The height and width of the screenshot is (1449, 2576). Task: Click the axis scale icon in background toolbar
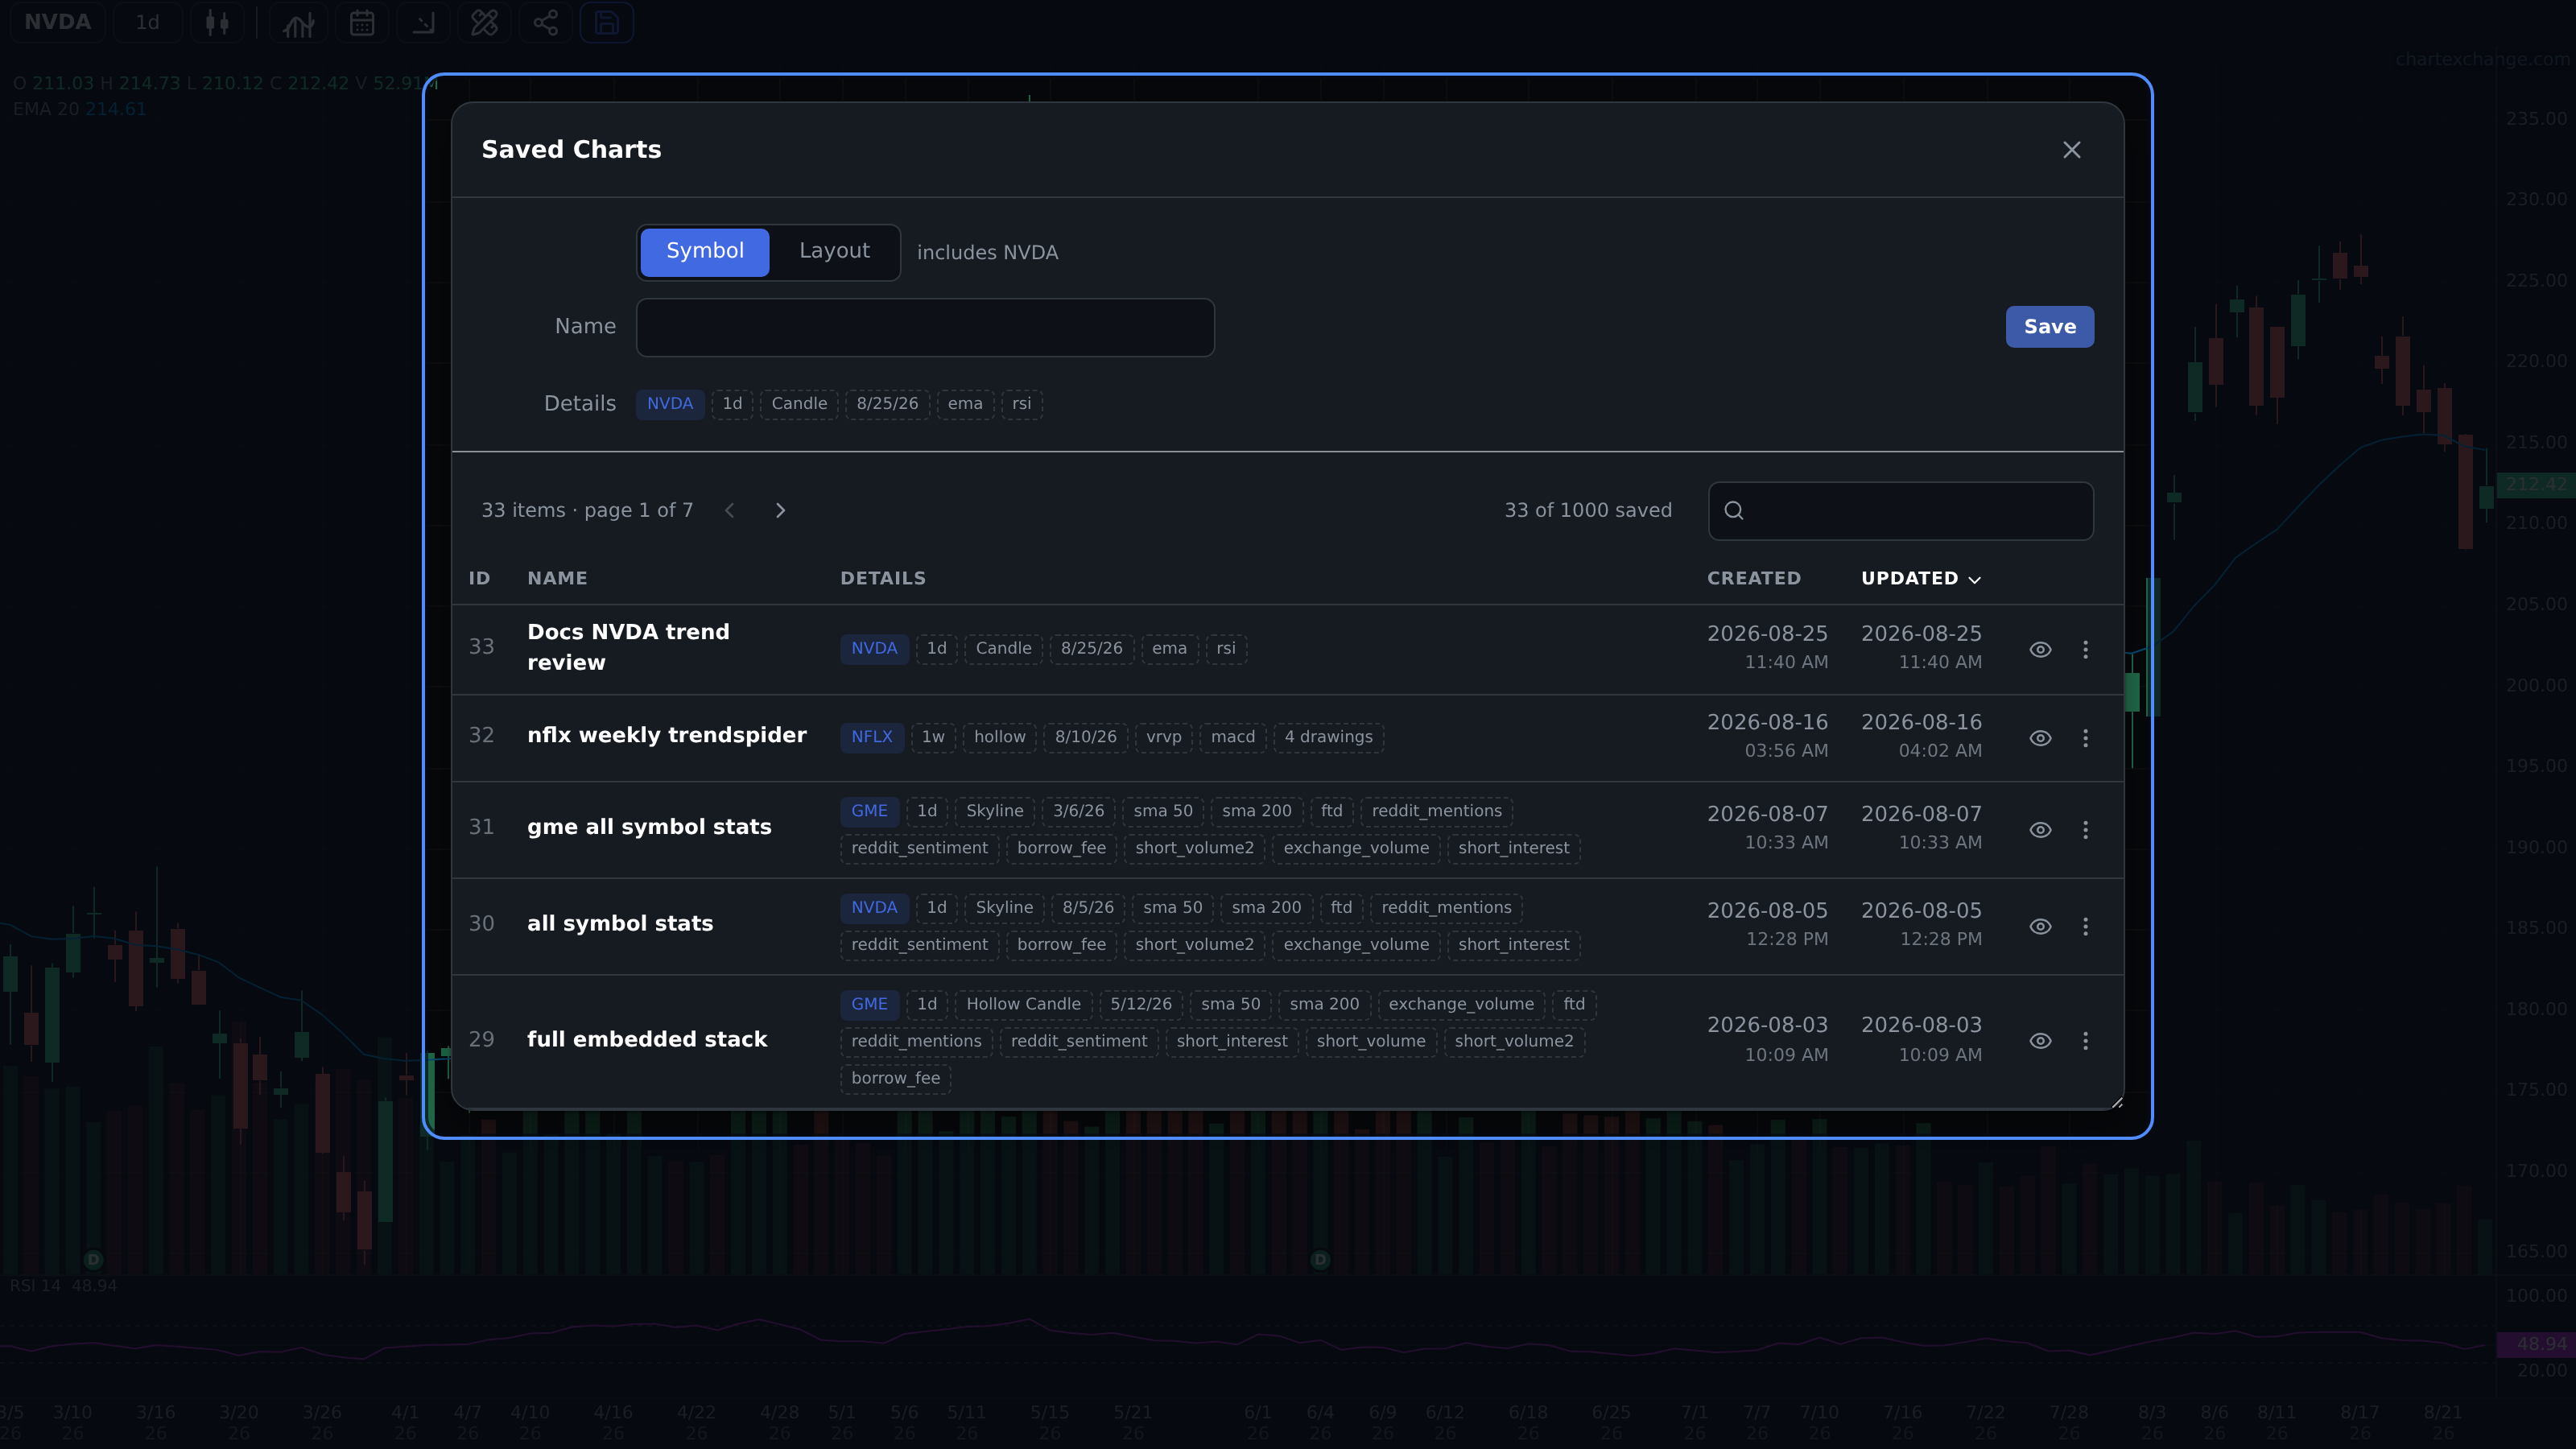click(423, 23)
